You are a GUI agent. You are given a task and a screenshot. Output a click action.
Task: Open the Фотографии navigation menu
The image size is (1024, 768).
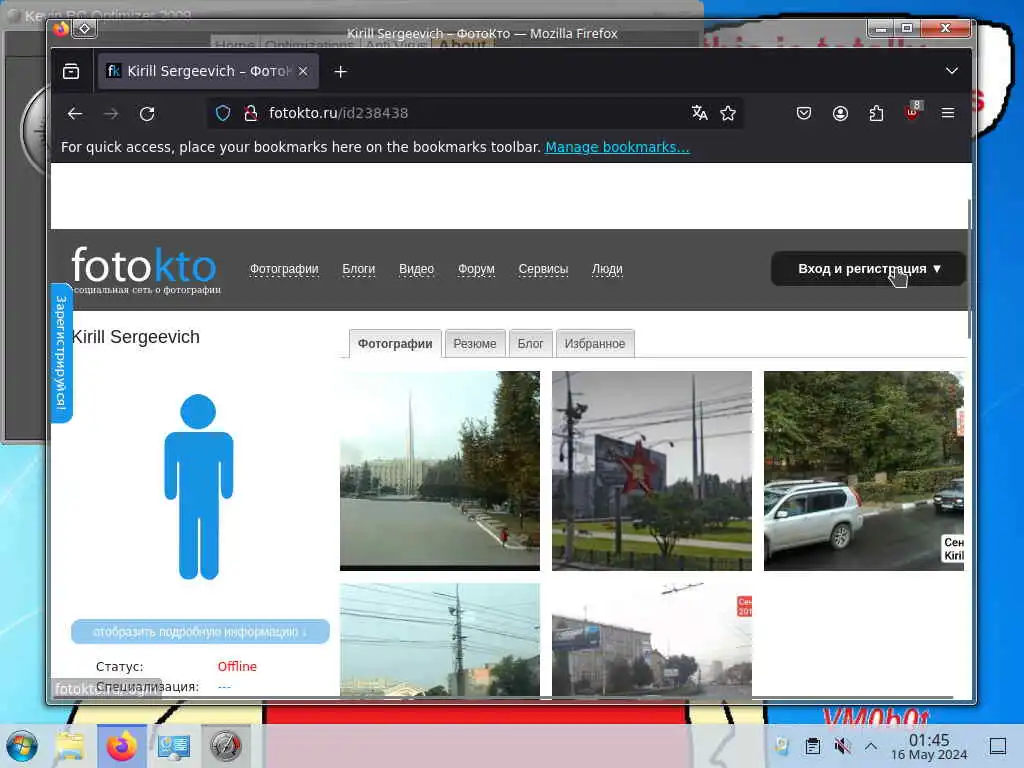pyautogui.click(x=284, y=269)
